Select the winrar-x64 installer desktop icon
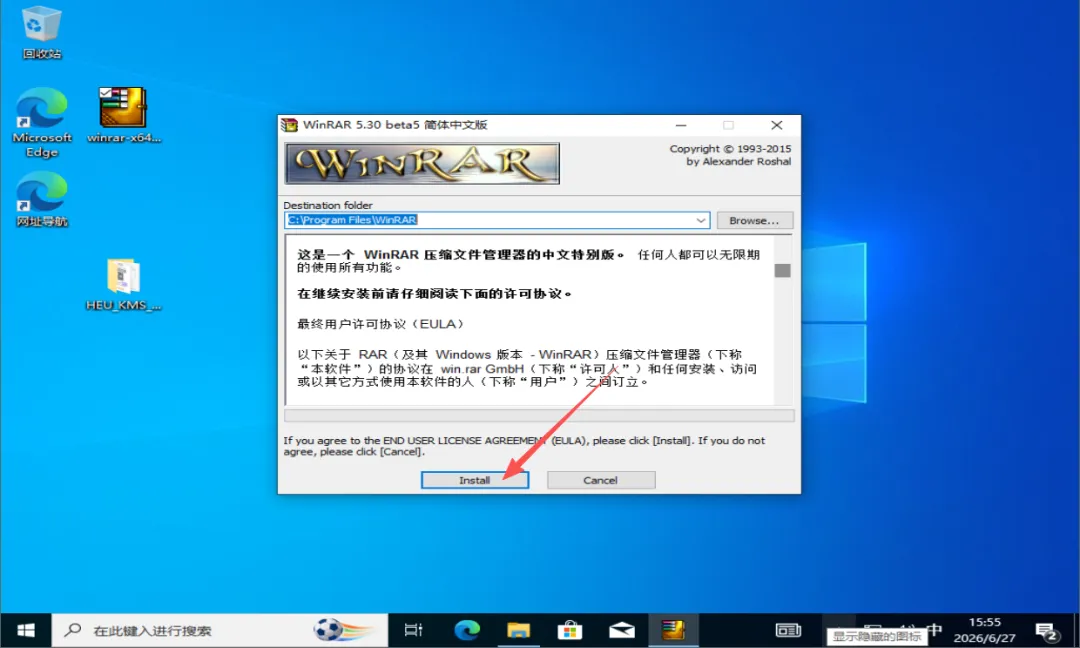This screenshot has height=648, width=1080. (124, 115)
